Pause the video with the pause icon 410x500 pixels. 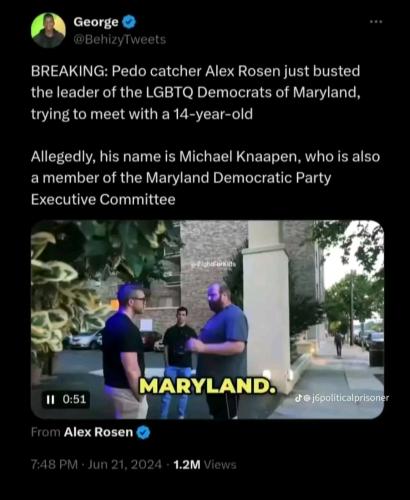pyautogui.click(x=50, y=399)
